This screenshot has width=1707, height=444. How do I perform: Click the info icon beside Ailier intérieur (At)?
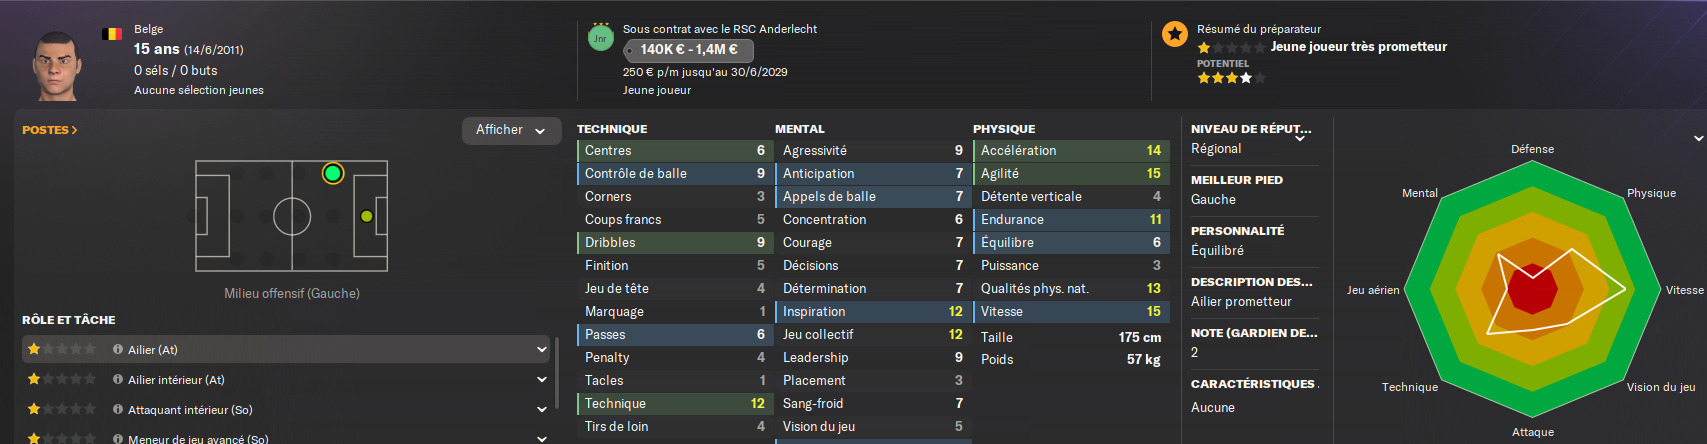coord(118,380)
